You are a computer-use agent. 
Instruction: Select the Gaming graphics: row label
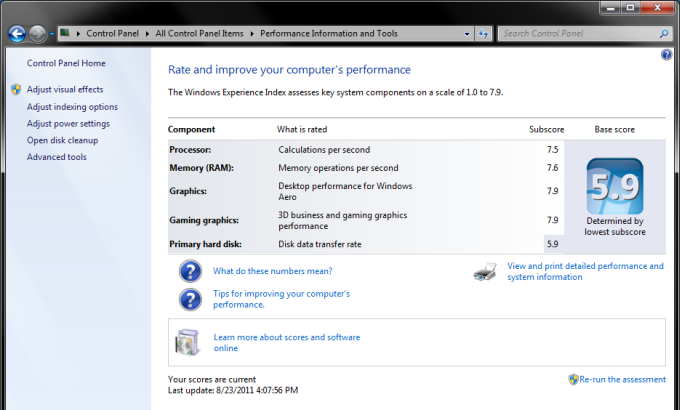coord(204,220)
